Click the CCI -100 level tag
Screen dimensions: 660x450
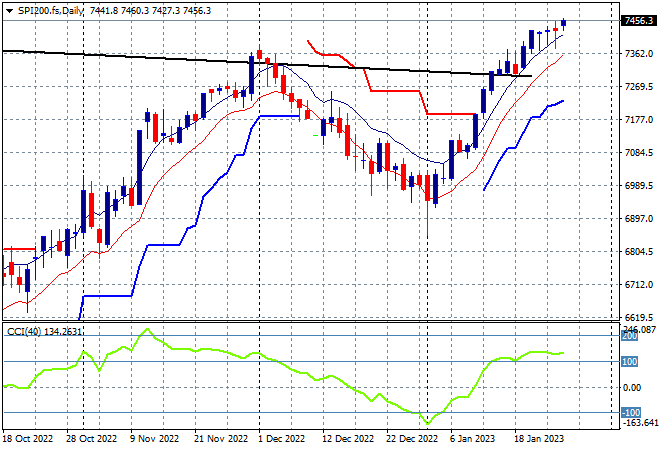(631, 413)
